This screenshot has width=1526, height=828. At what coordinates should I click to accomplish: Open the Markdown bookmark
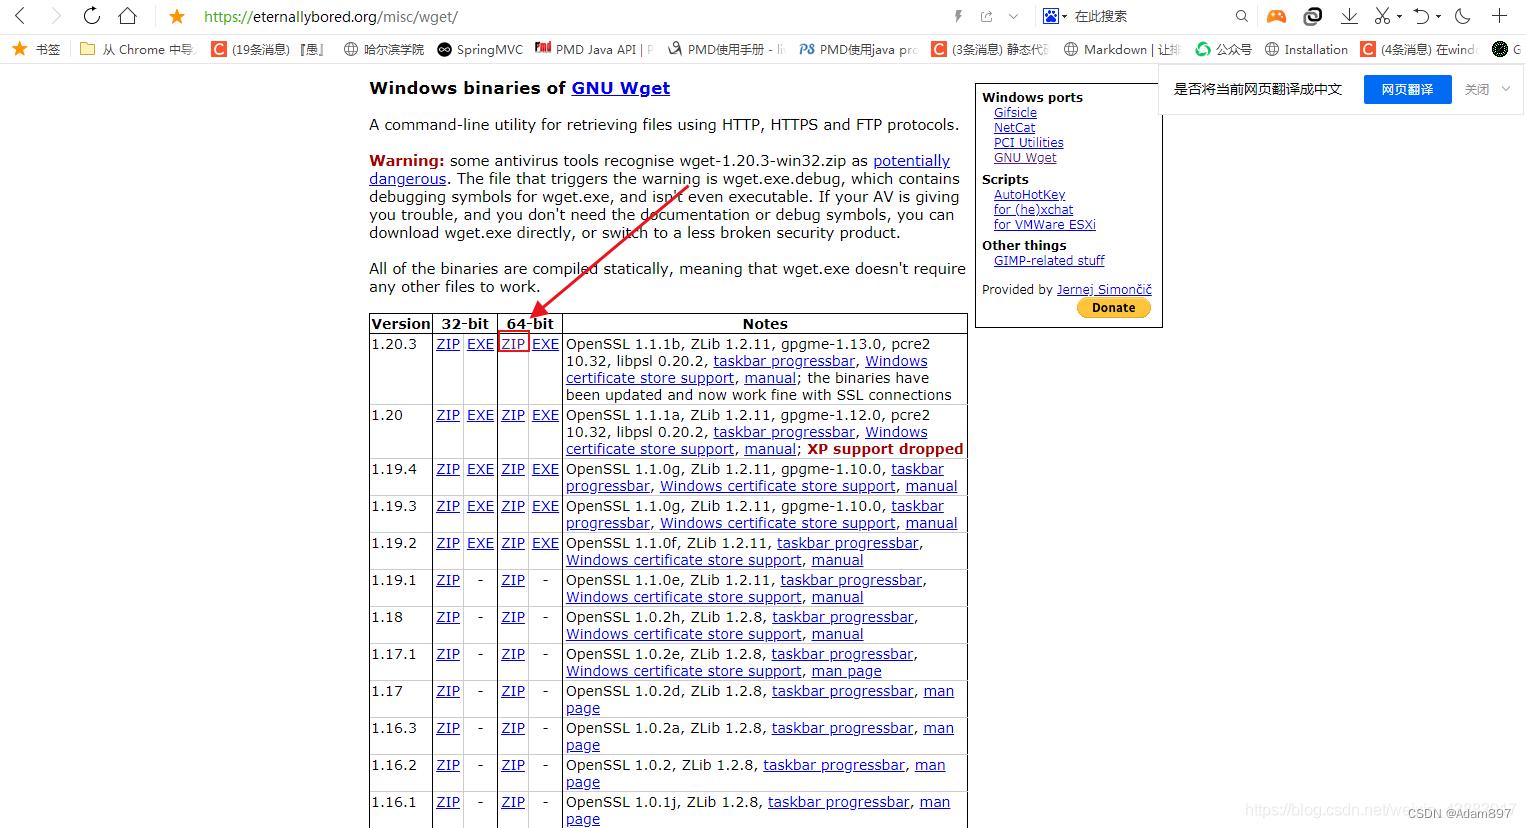1122,49
